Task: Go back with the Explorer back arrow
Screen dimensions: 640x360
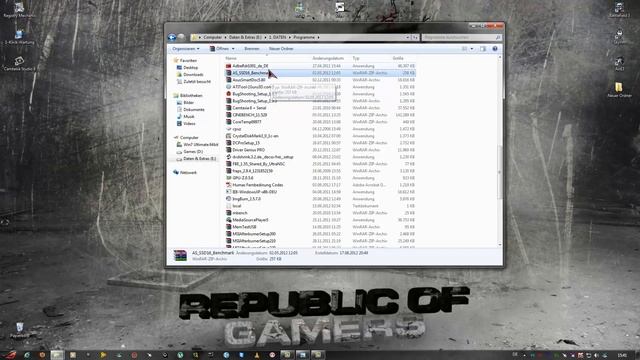Action: [x=172, y=37]
